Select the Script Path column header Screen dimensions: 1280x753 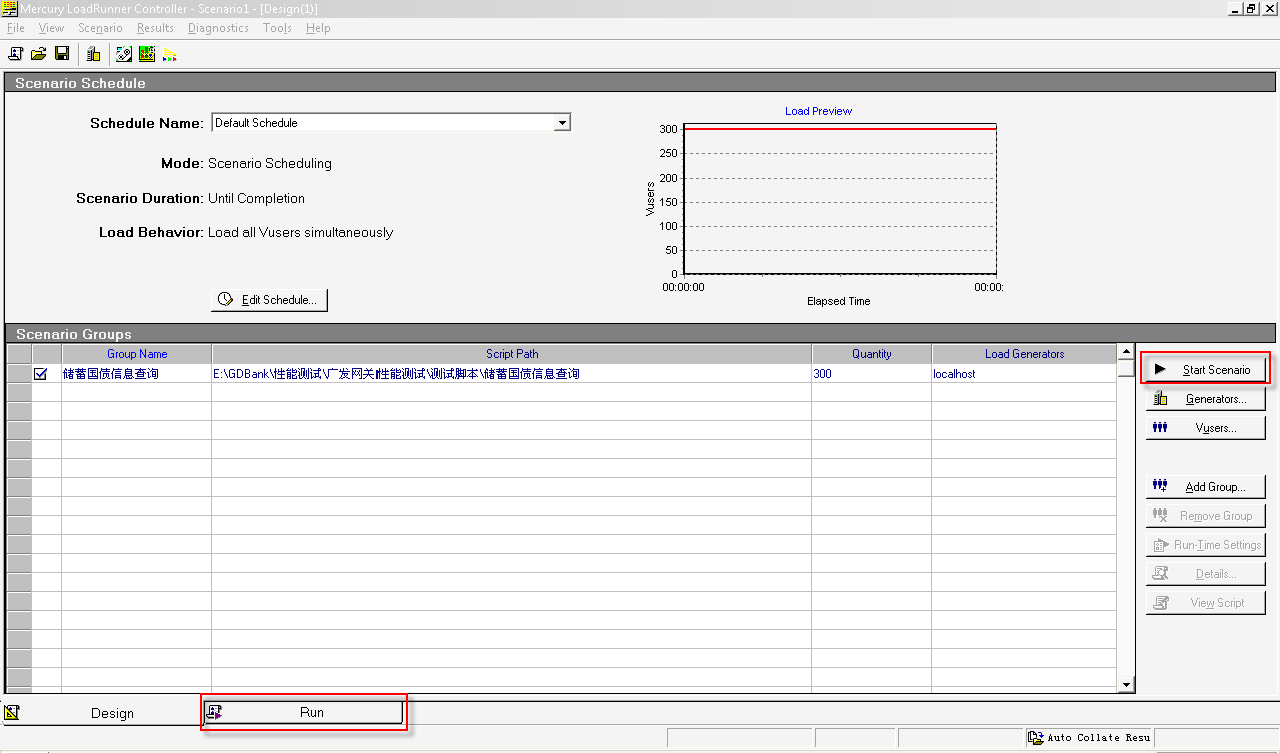tap(512, 354)
